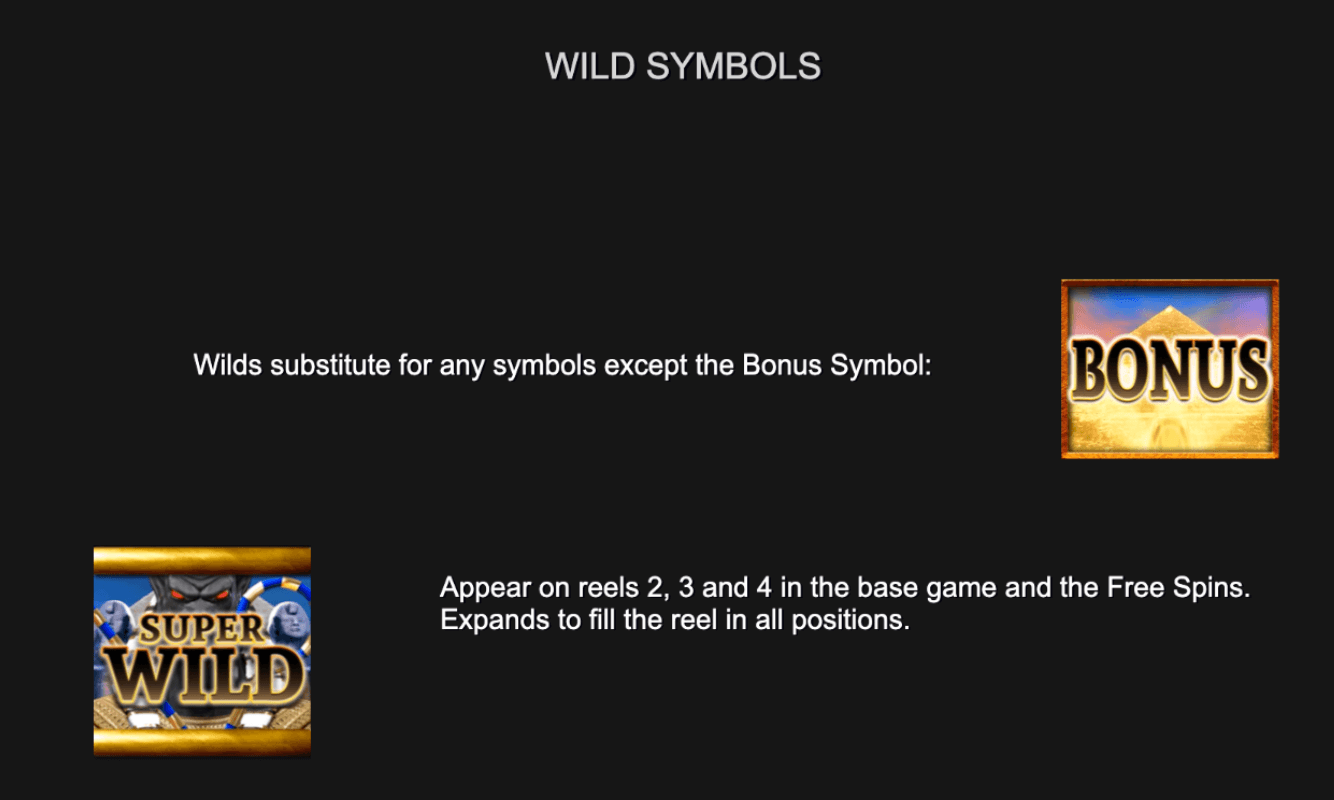Click the golden bottom bar of Super Wild
Image resolution: width=1334 pixels, height=800 pixels.
point(202,742)
